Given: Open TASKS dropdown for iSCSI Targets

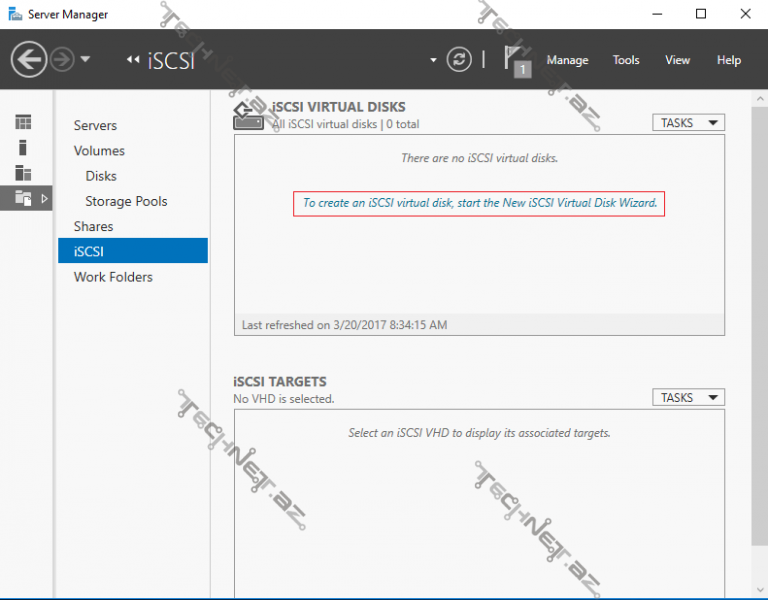Looking at the screenshot, I should 689,398.
